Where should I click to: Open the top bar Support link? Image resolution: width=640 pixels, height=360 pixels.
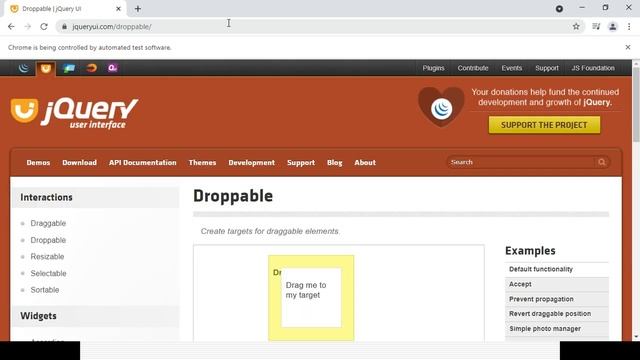coord(547,68)
